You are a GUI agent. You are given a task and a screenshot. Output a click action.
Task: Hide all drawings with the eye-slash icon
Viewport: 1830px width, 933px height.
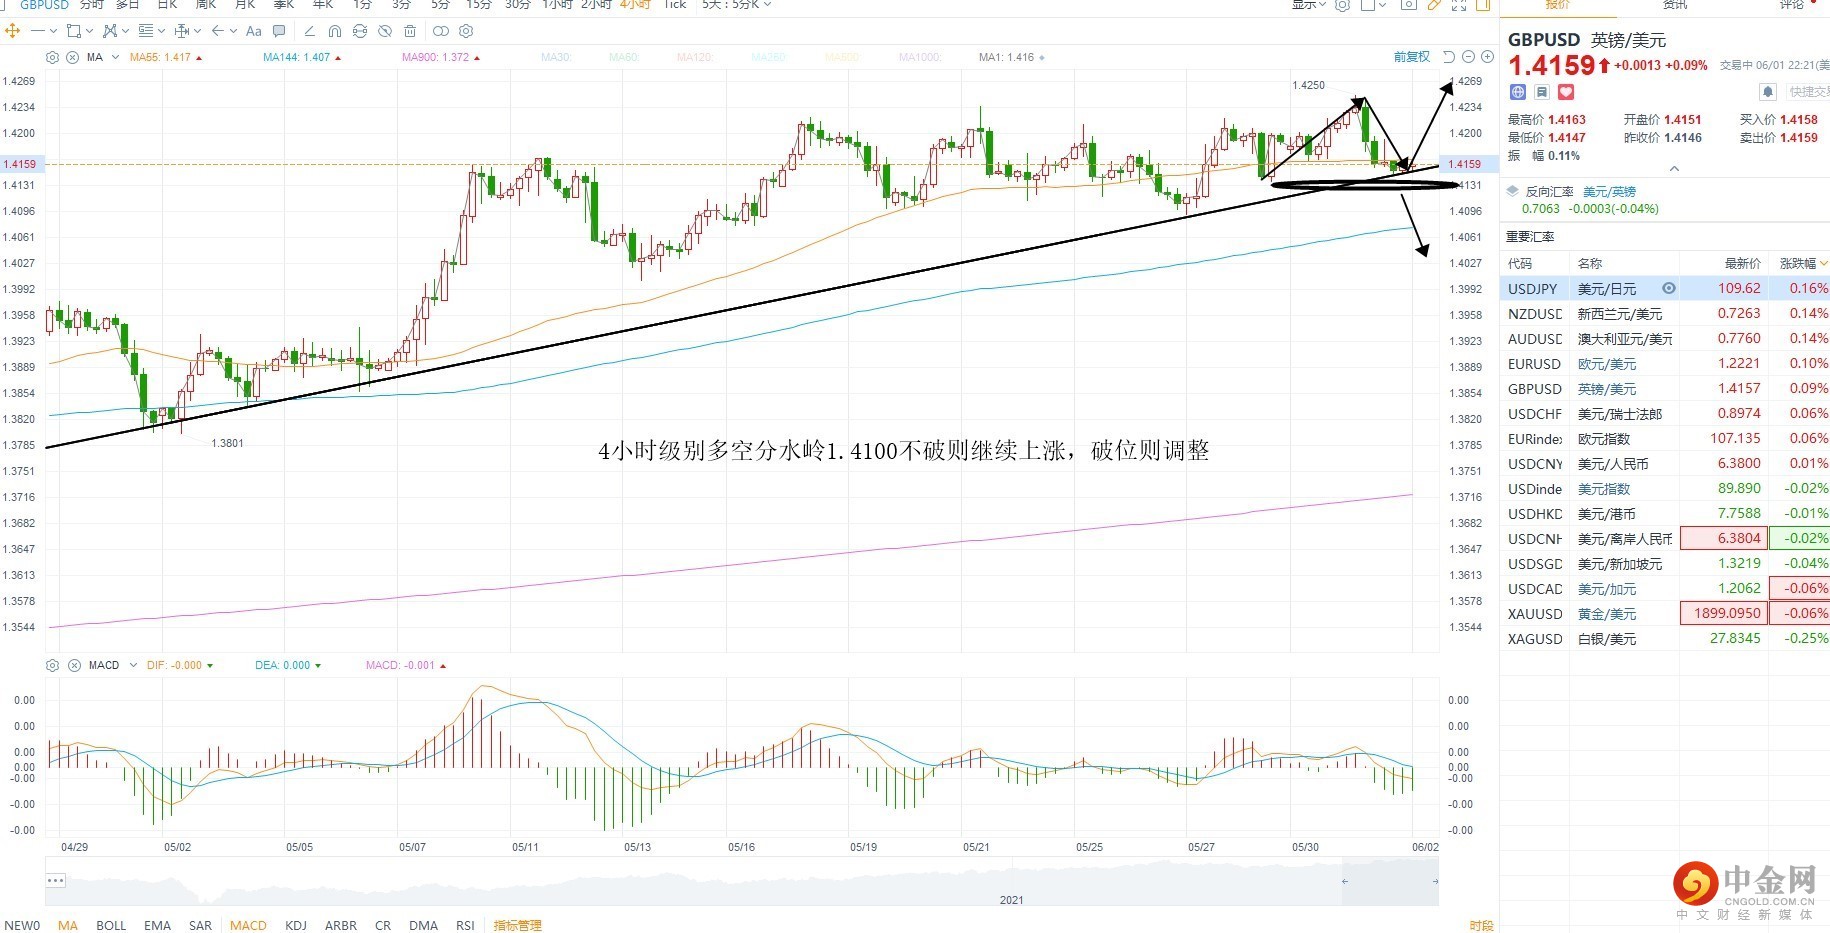tap(385, 31)
